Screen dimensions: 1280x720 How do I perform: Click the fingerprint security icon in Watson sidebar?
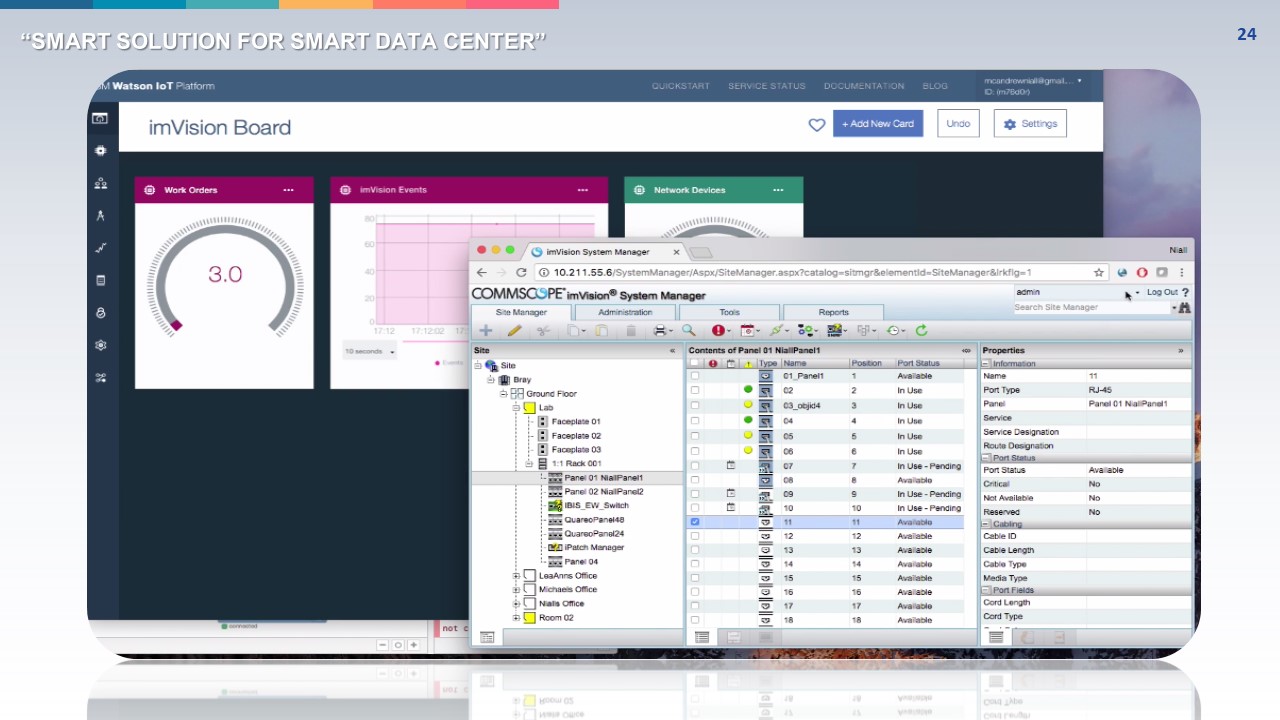[x=100, y=313]
